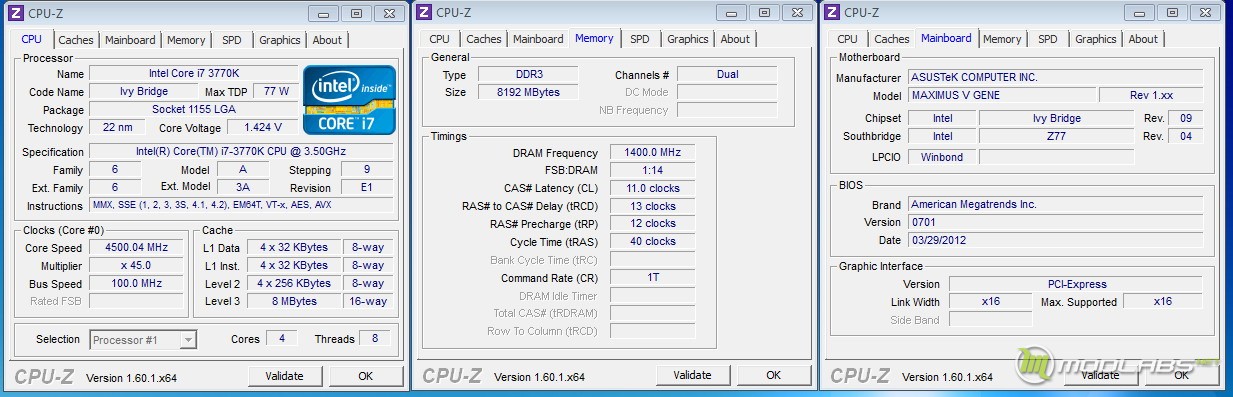Click the '8 MBytes' Level 3 cache value

[294, 302]
